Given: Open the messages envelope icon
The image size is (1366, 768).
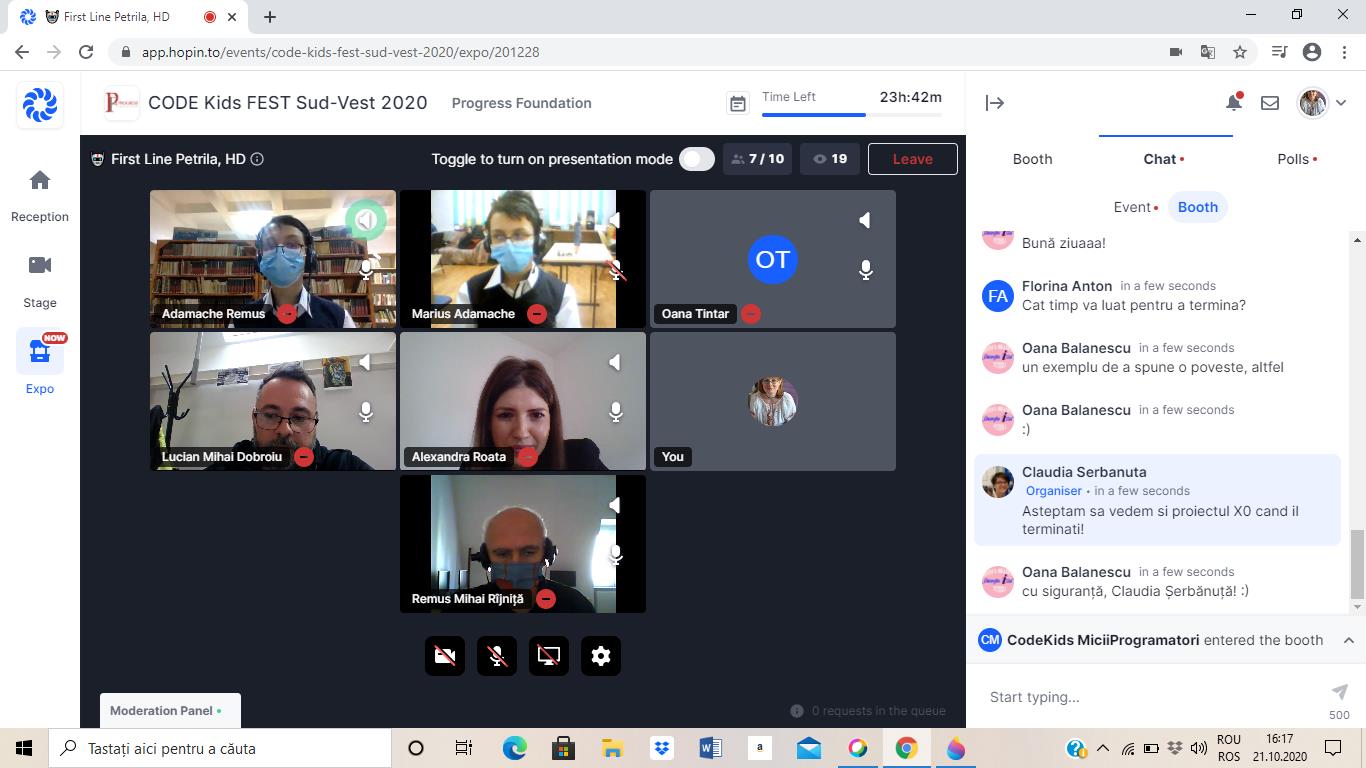Looking at the screenshot, I should click(x=1270, y=103).
